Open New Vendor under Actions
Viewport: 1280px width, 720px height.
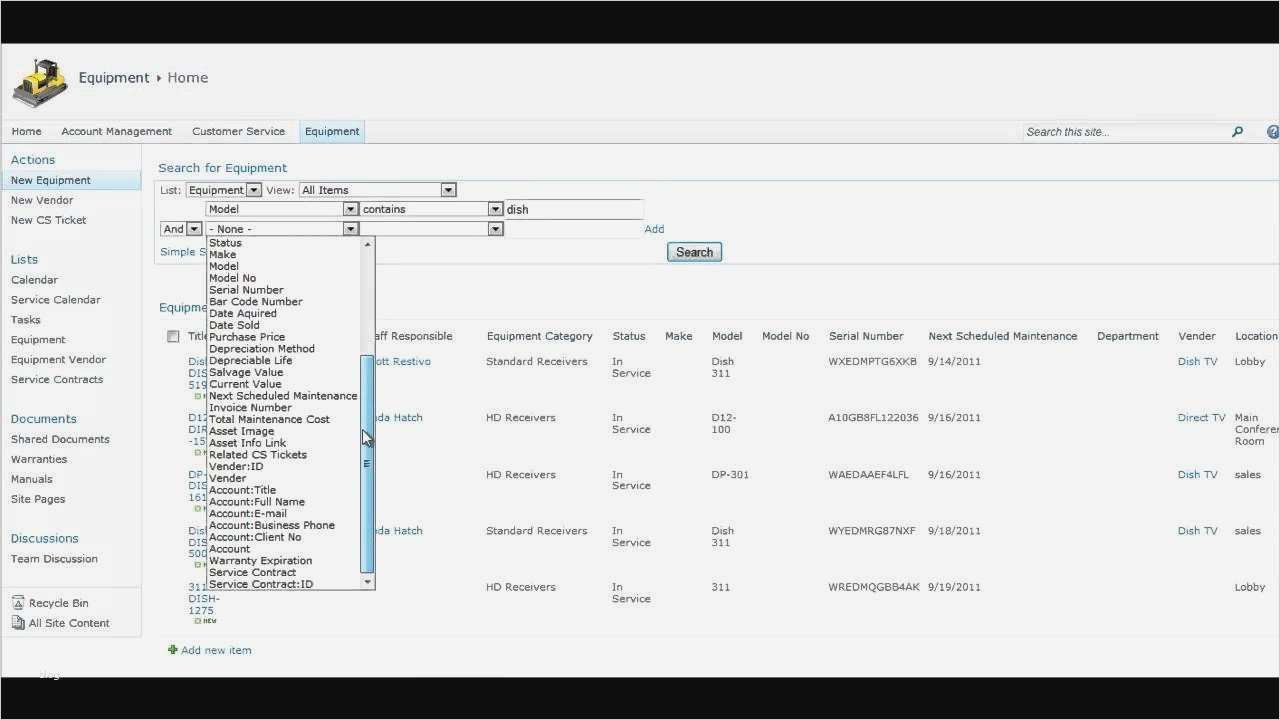coord(42,200)
